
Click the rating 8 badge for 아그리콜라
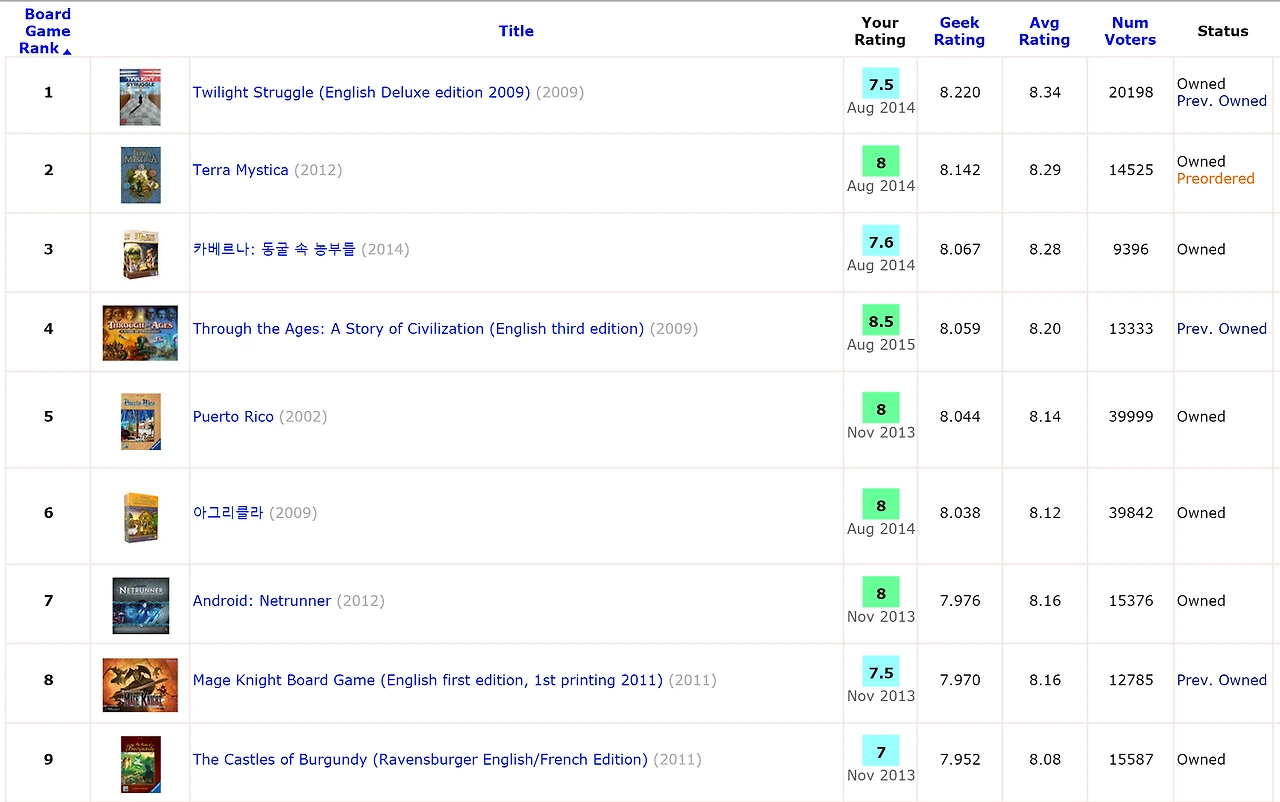[881, 505]
